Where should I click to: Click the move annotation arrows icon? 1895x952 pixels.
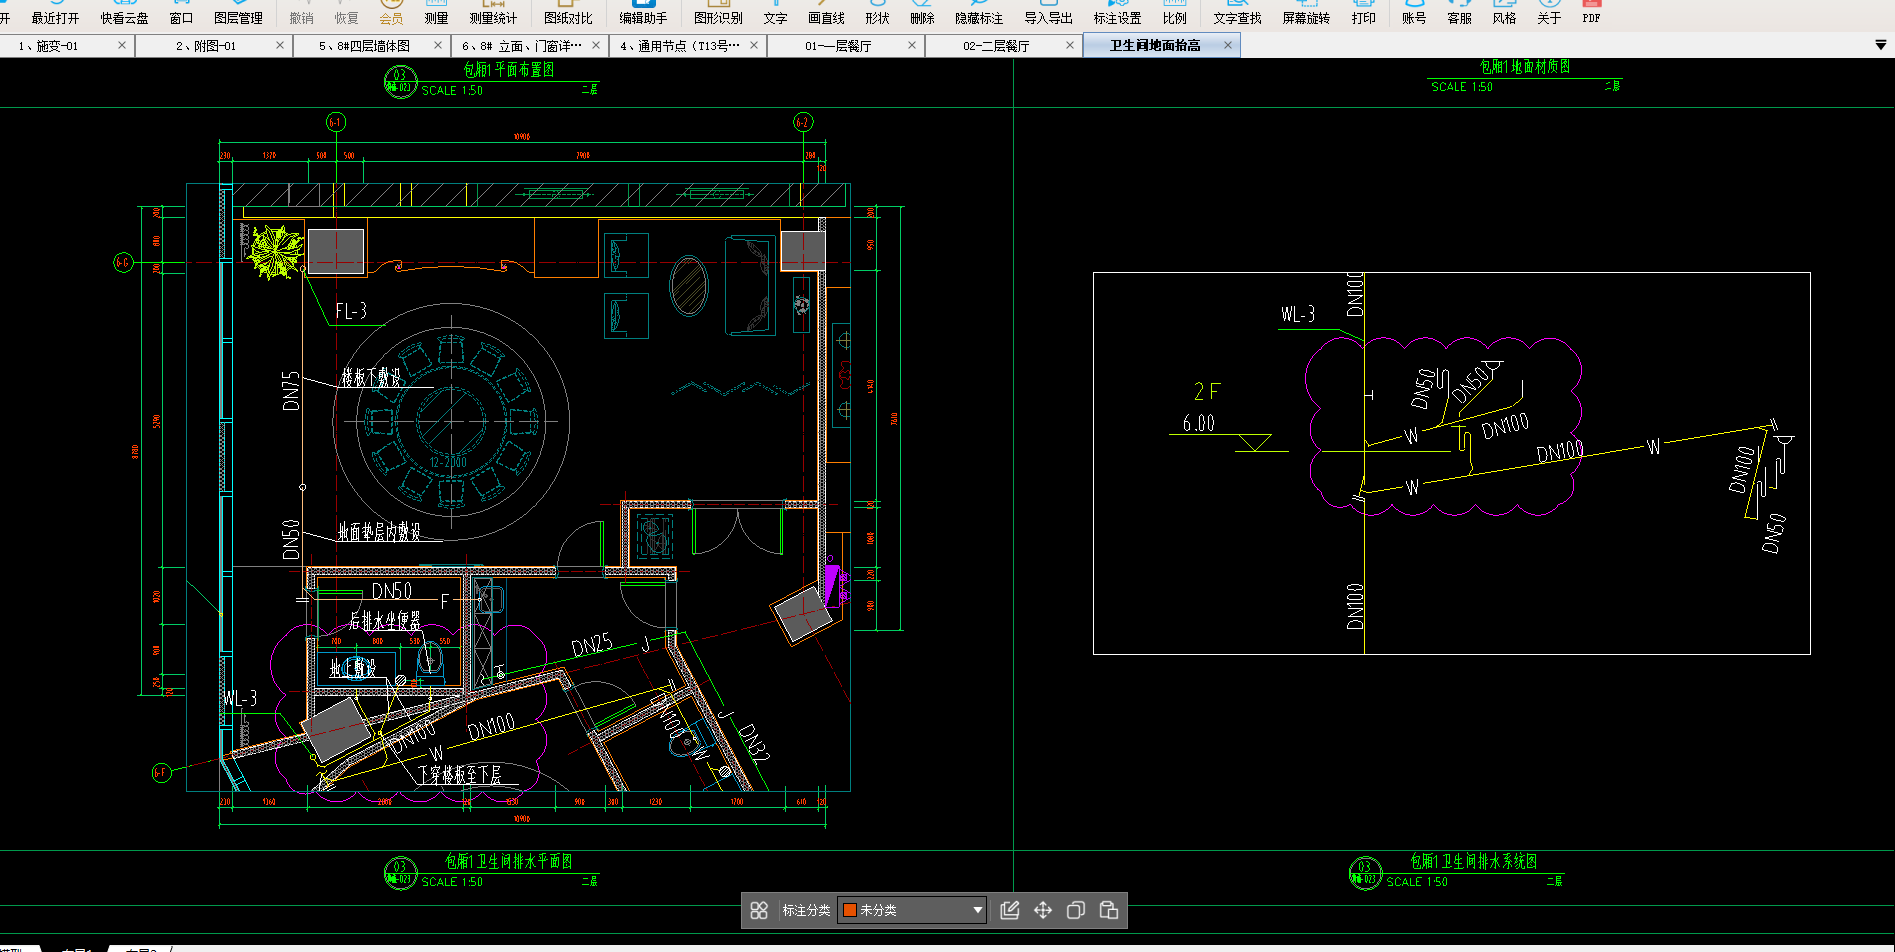1043,910
